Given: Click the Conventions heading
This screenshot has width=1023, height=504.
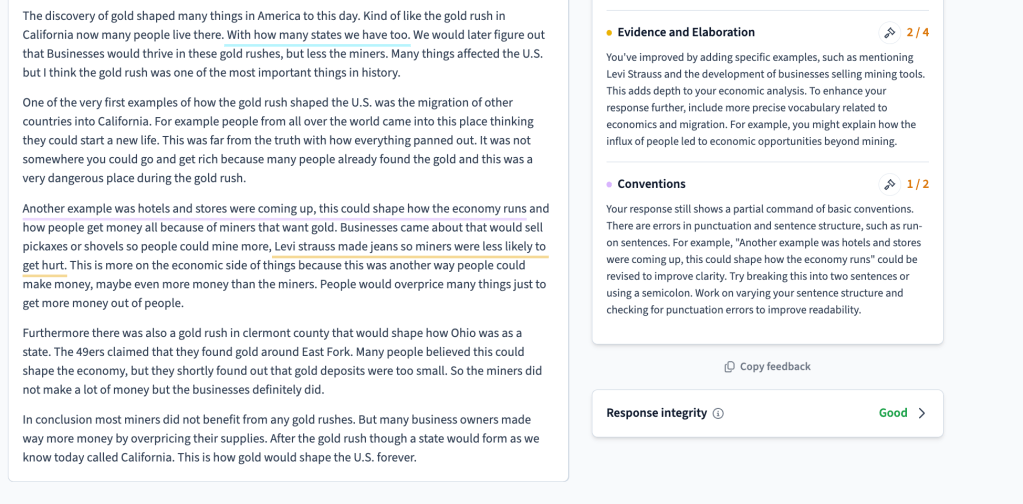Looking at the screenshot, I should (x=651, y=185).
